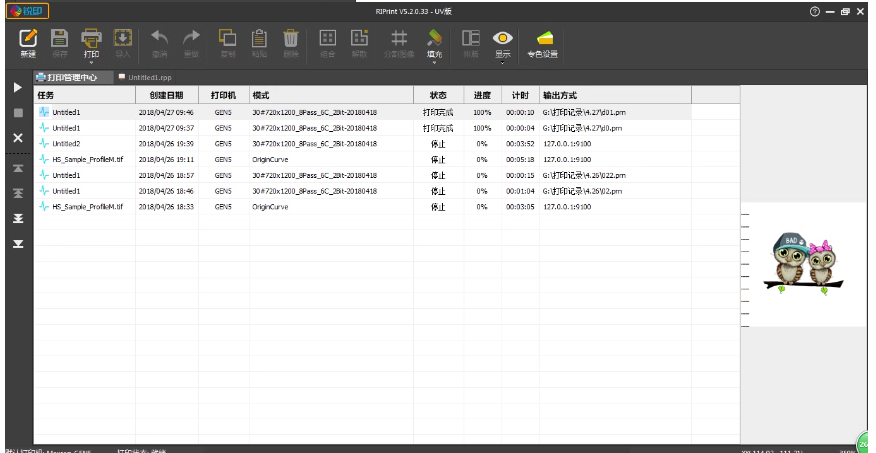Screen dimensions: 876x453
Task: Select the Untitled1 job created 2018/04/26 18:57
Action: pyautogui.click(x=363, y=175)
